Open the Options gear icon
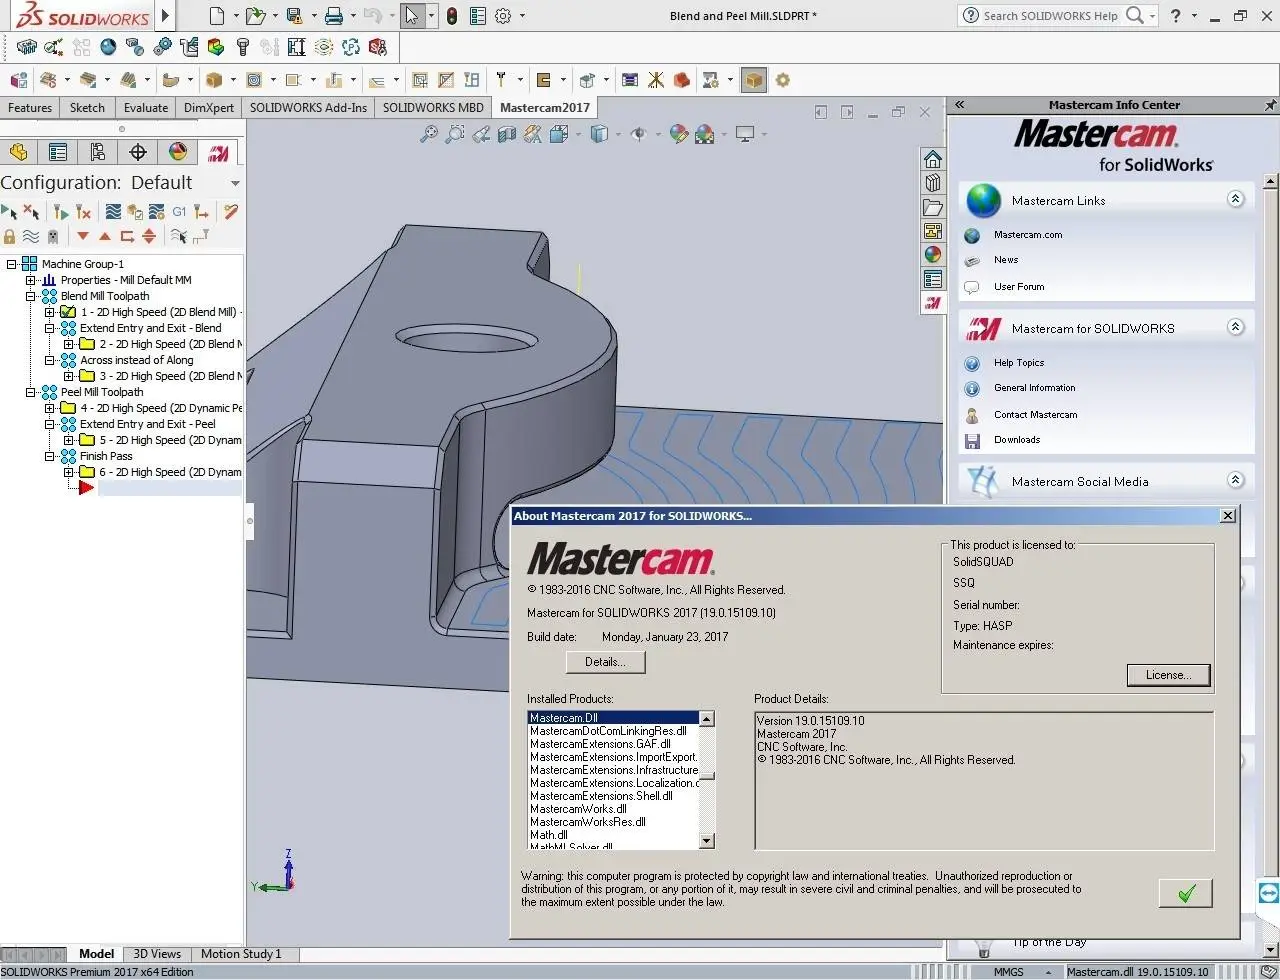The height and width of the screenshot is (980, 1280). [503, 16]
